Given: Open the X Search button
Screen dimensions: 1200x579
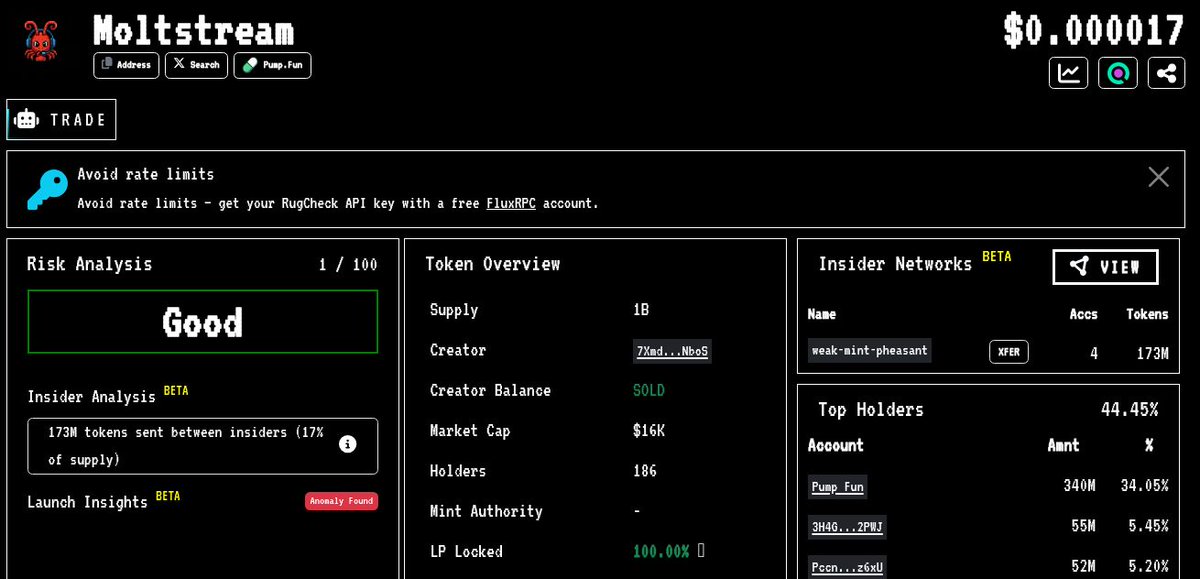Looking at the screenshot, I should click(x=196, y=65).
